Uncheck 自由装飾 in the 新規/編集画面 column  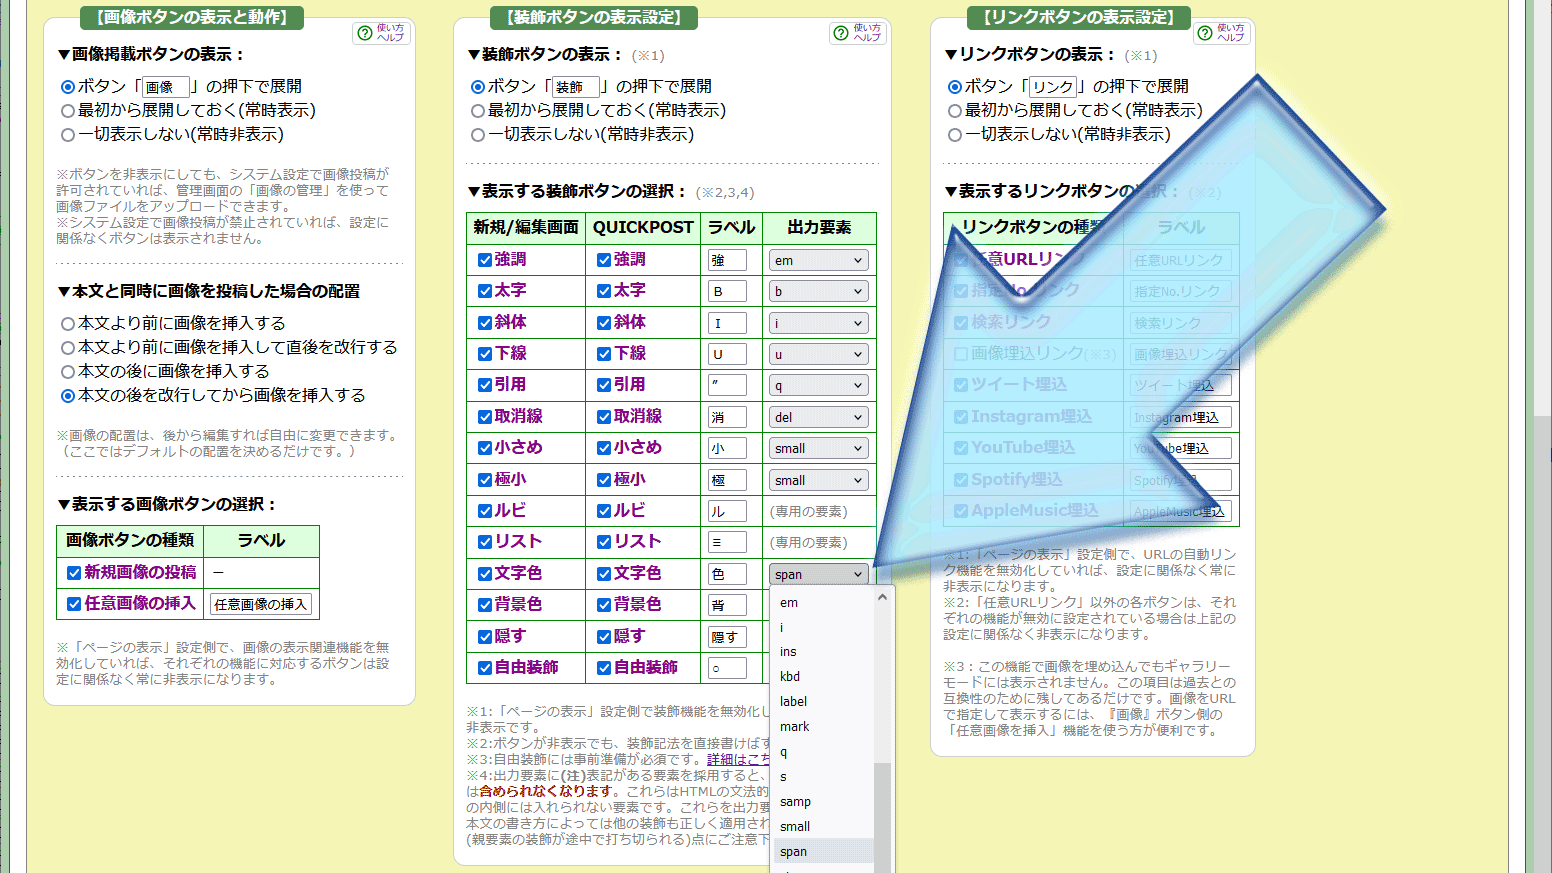coord(485,668)
